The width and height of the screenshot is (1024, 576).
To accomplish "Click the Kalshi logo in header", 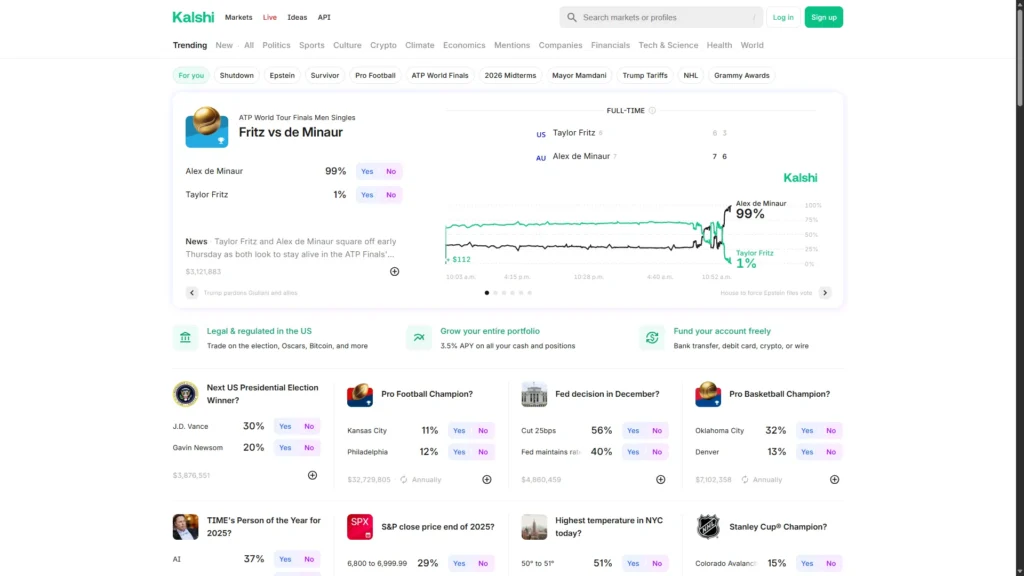I will point(193,17).
